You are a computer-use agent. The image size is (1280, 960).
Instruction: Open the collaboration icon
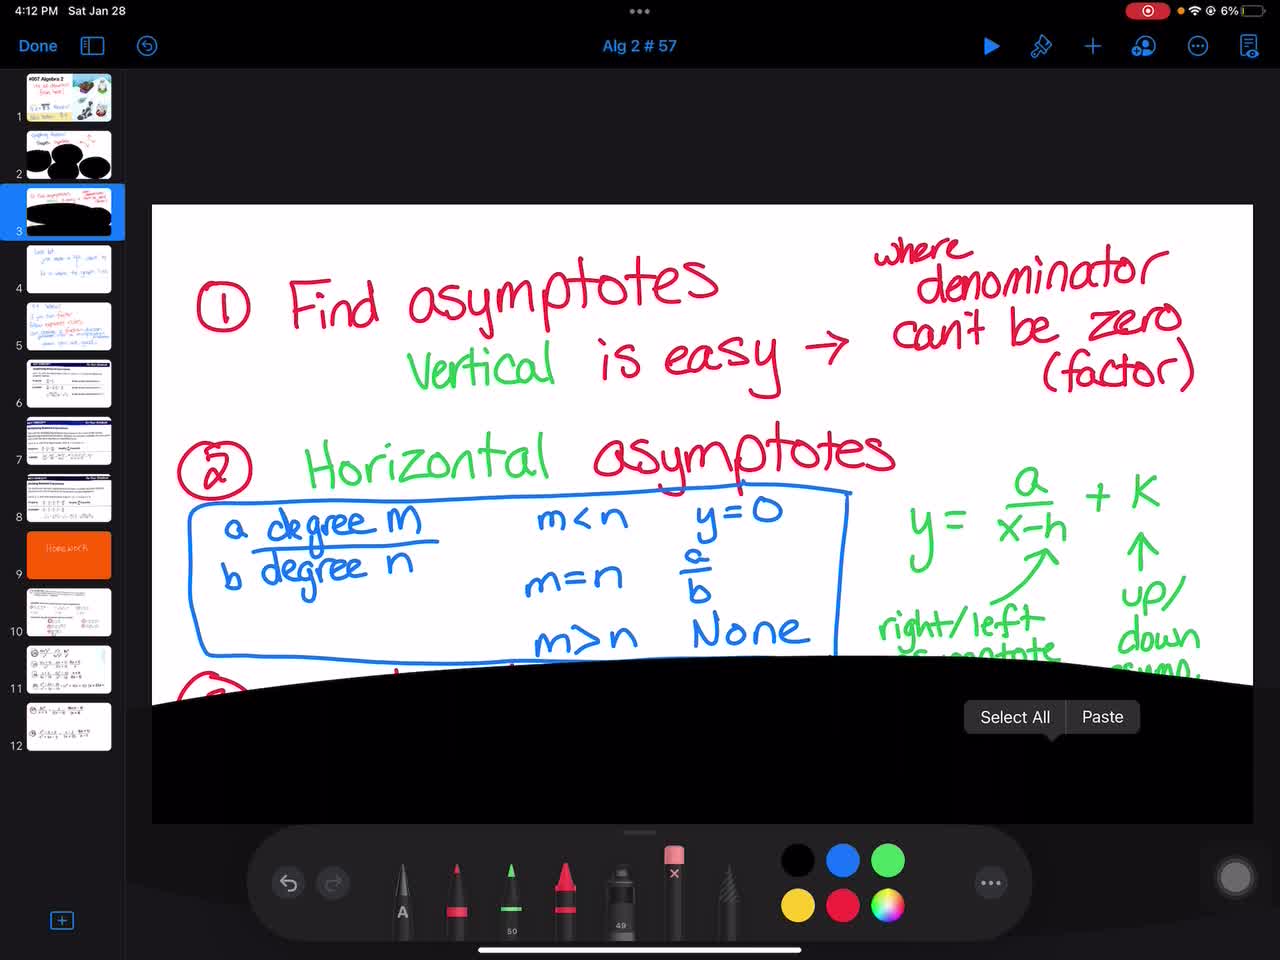[x=1144, y=46]
